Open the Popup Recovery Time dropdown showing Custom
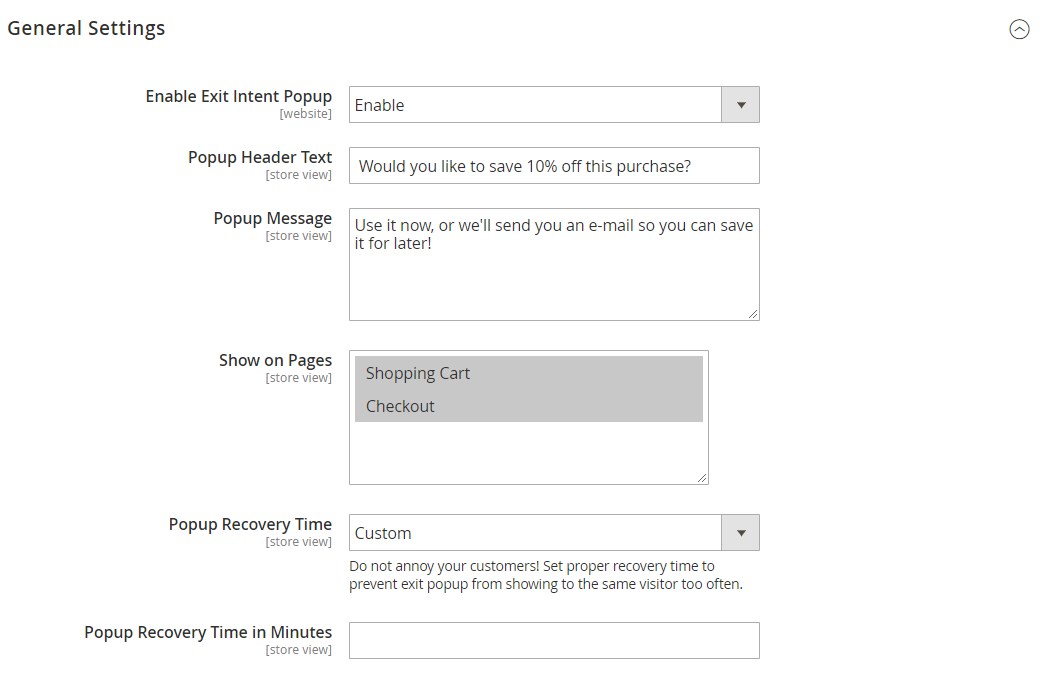 pyautogui.click(x=535, y=533)
